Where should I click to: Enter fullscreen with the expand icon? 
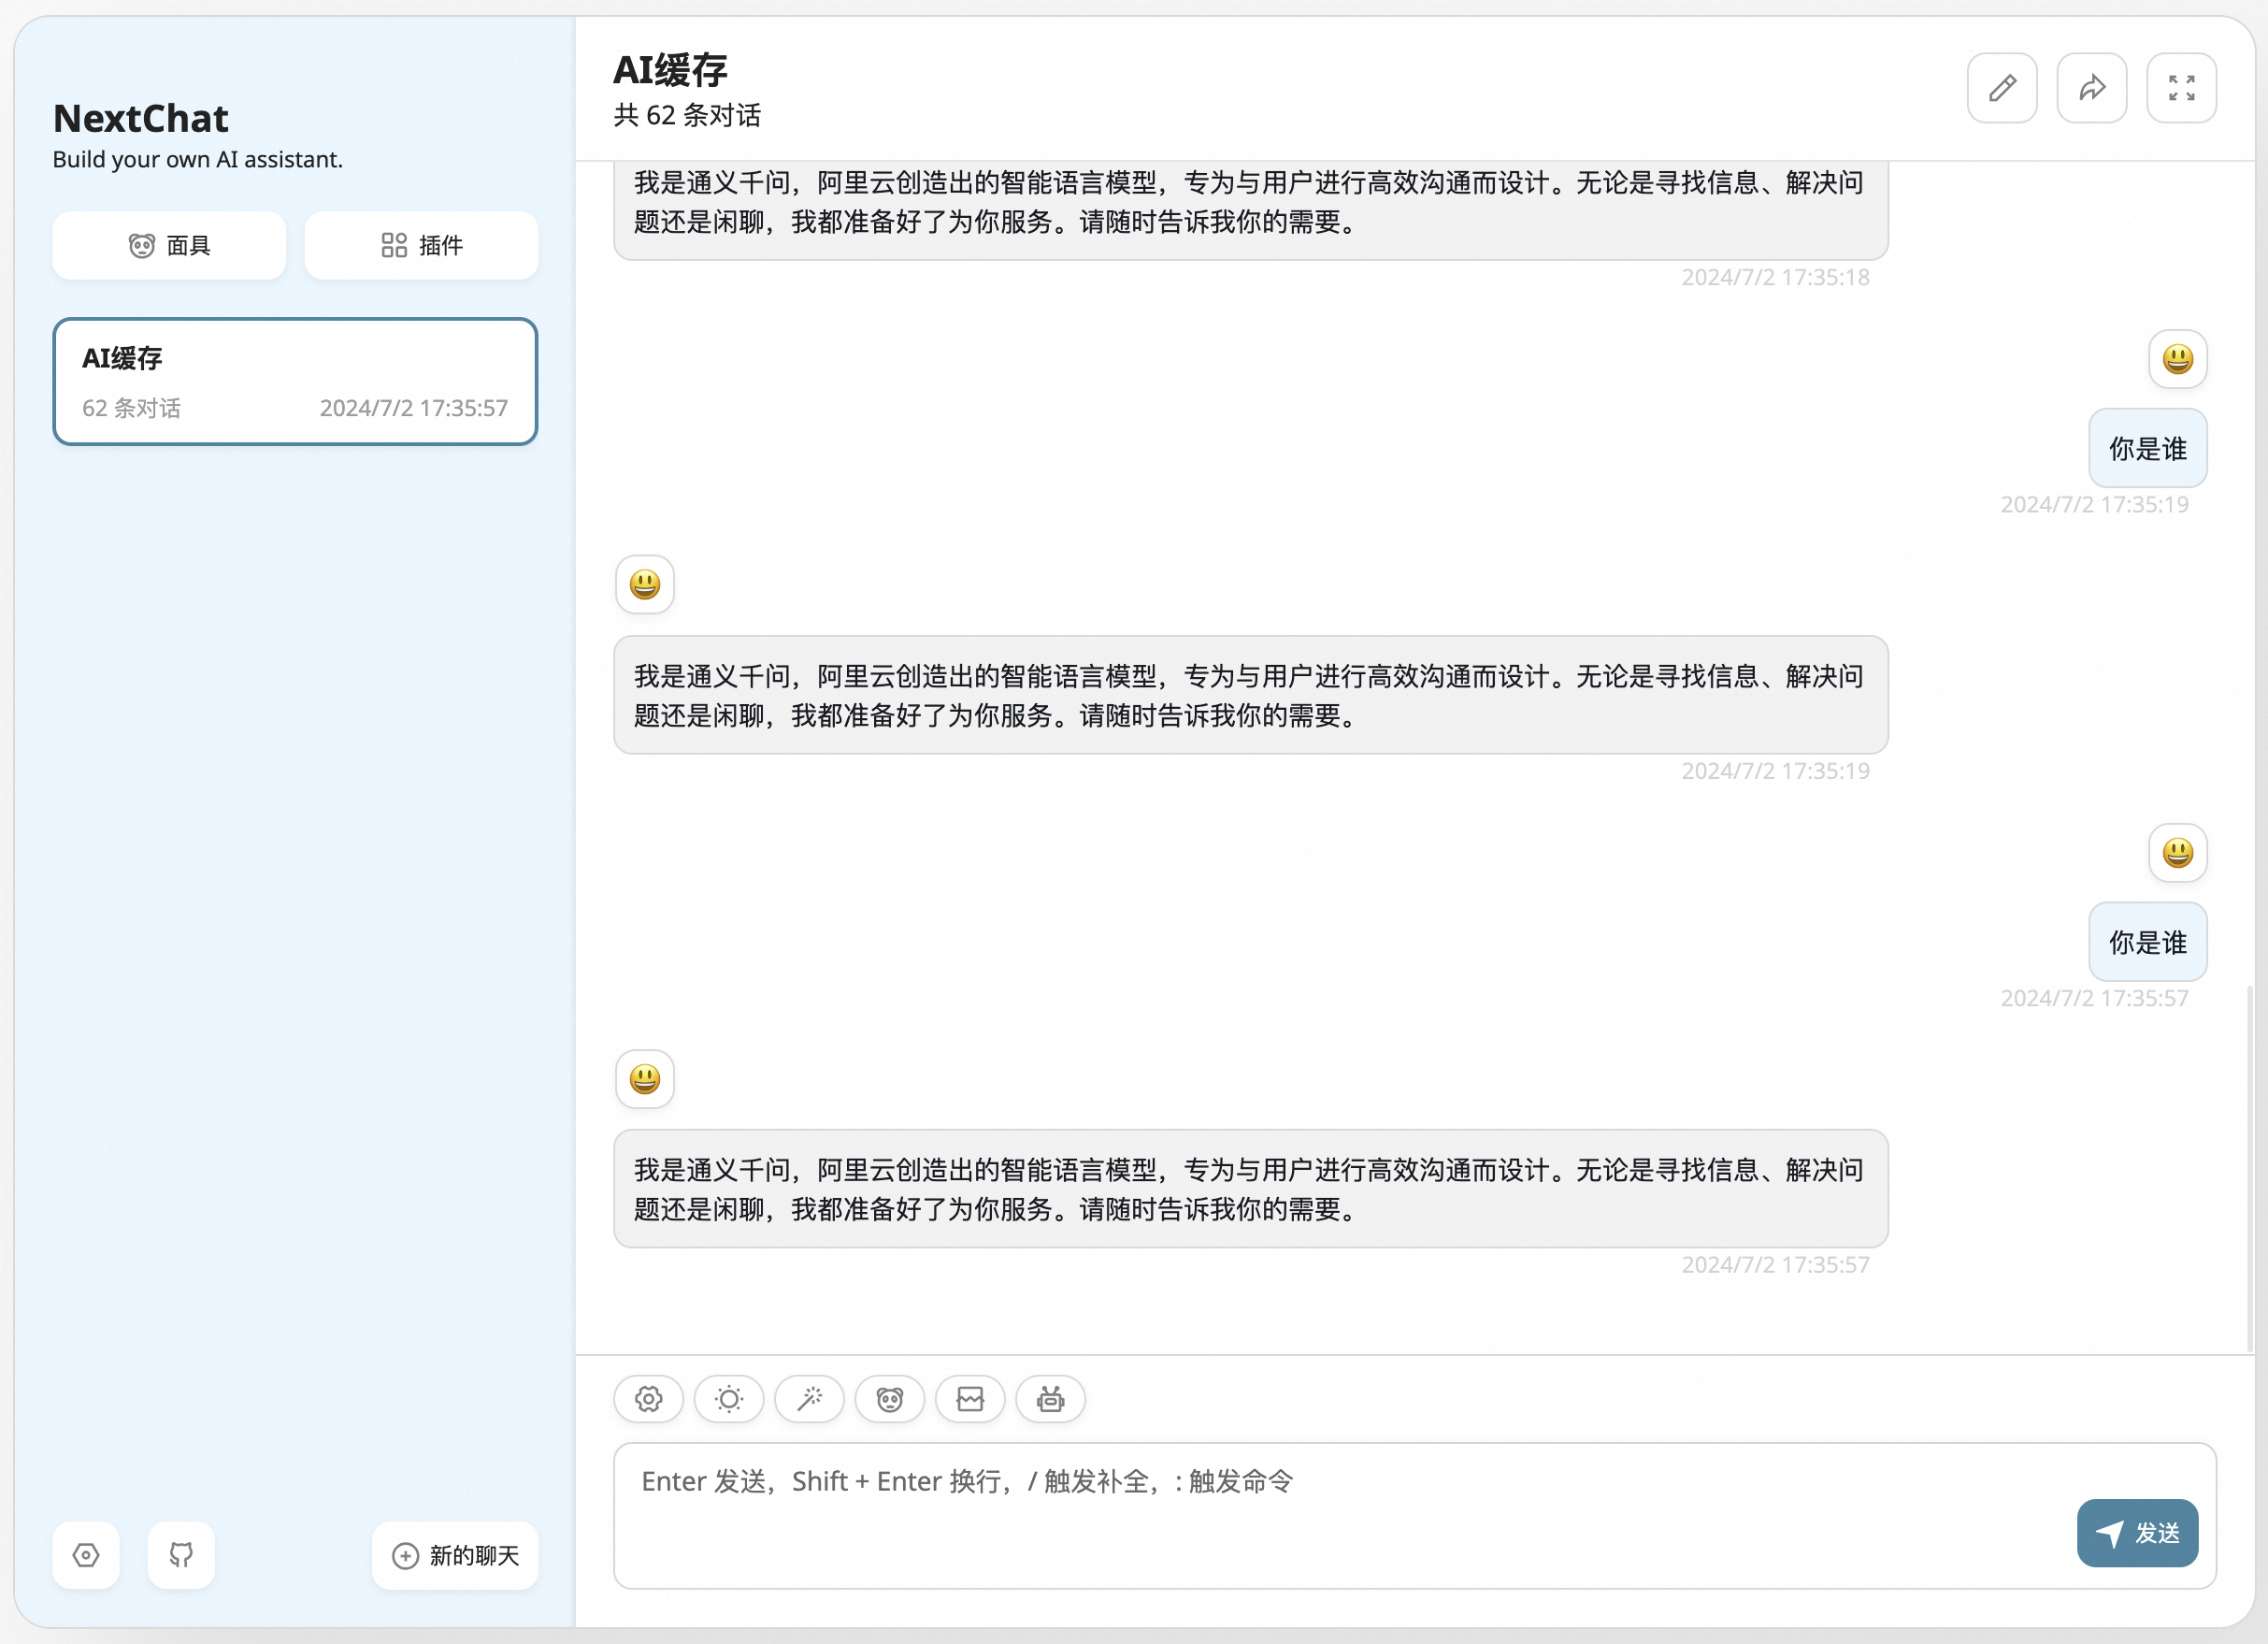coord(2182,88)
